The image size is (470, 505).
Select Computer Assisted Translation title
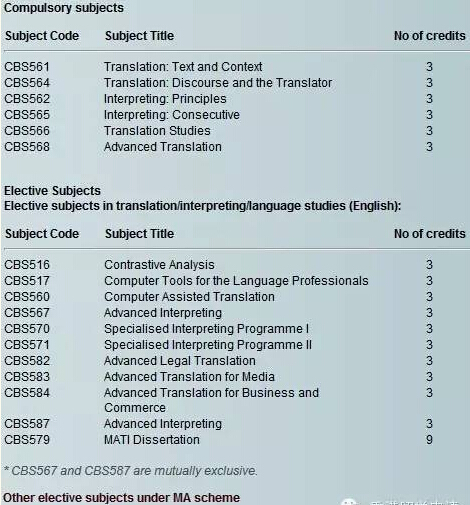[x=189, y=297]
